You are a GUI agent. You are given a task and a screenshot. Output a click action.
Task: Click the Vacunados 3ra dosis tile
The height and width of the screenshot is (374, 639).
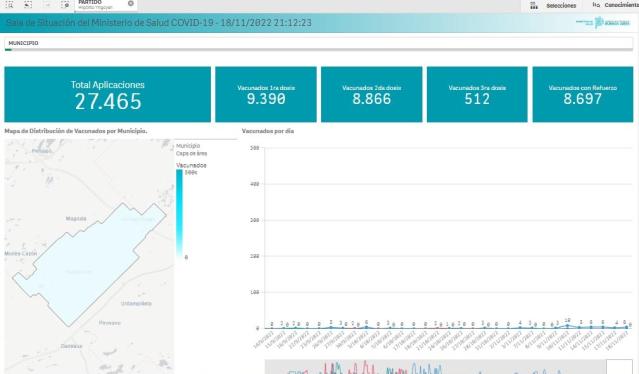(477, 94)
